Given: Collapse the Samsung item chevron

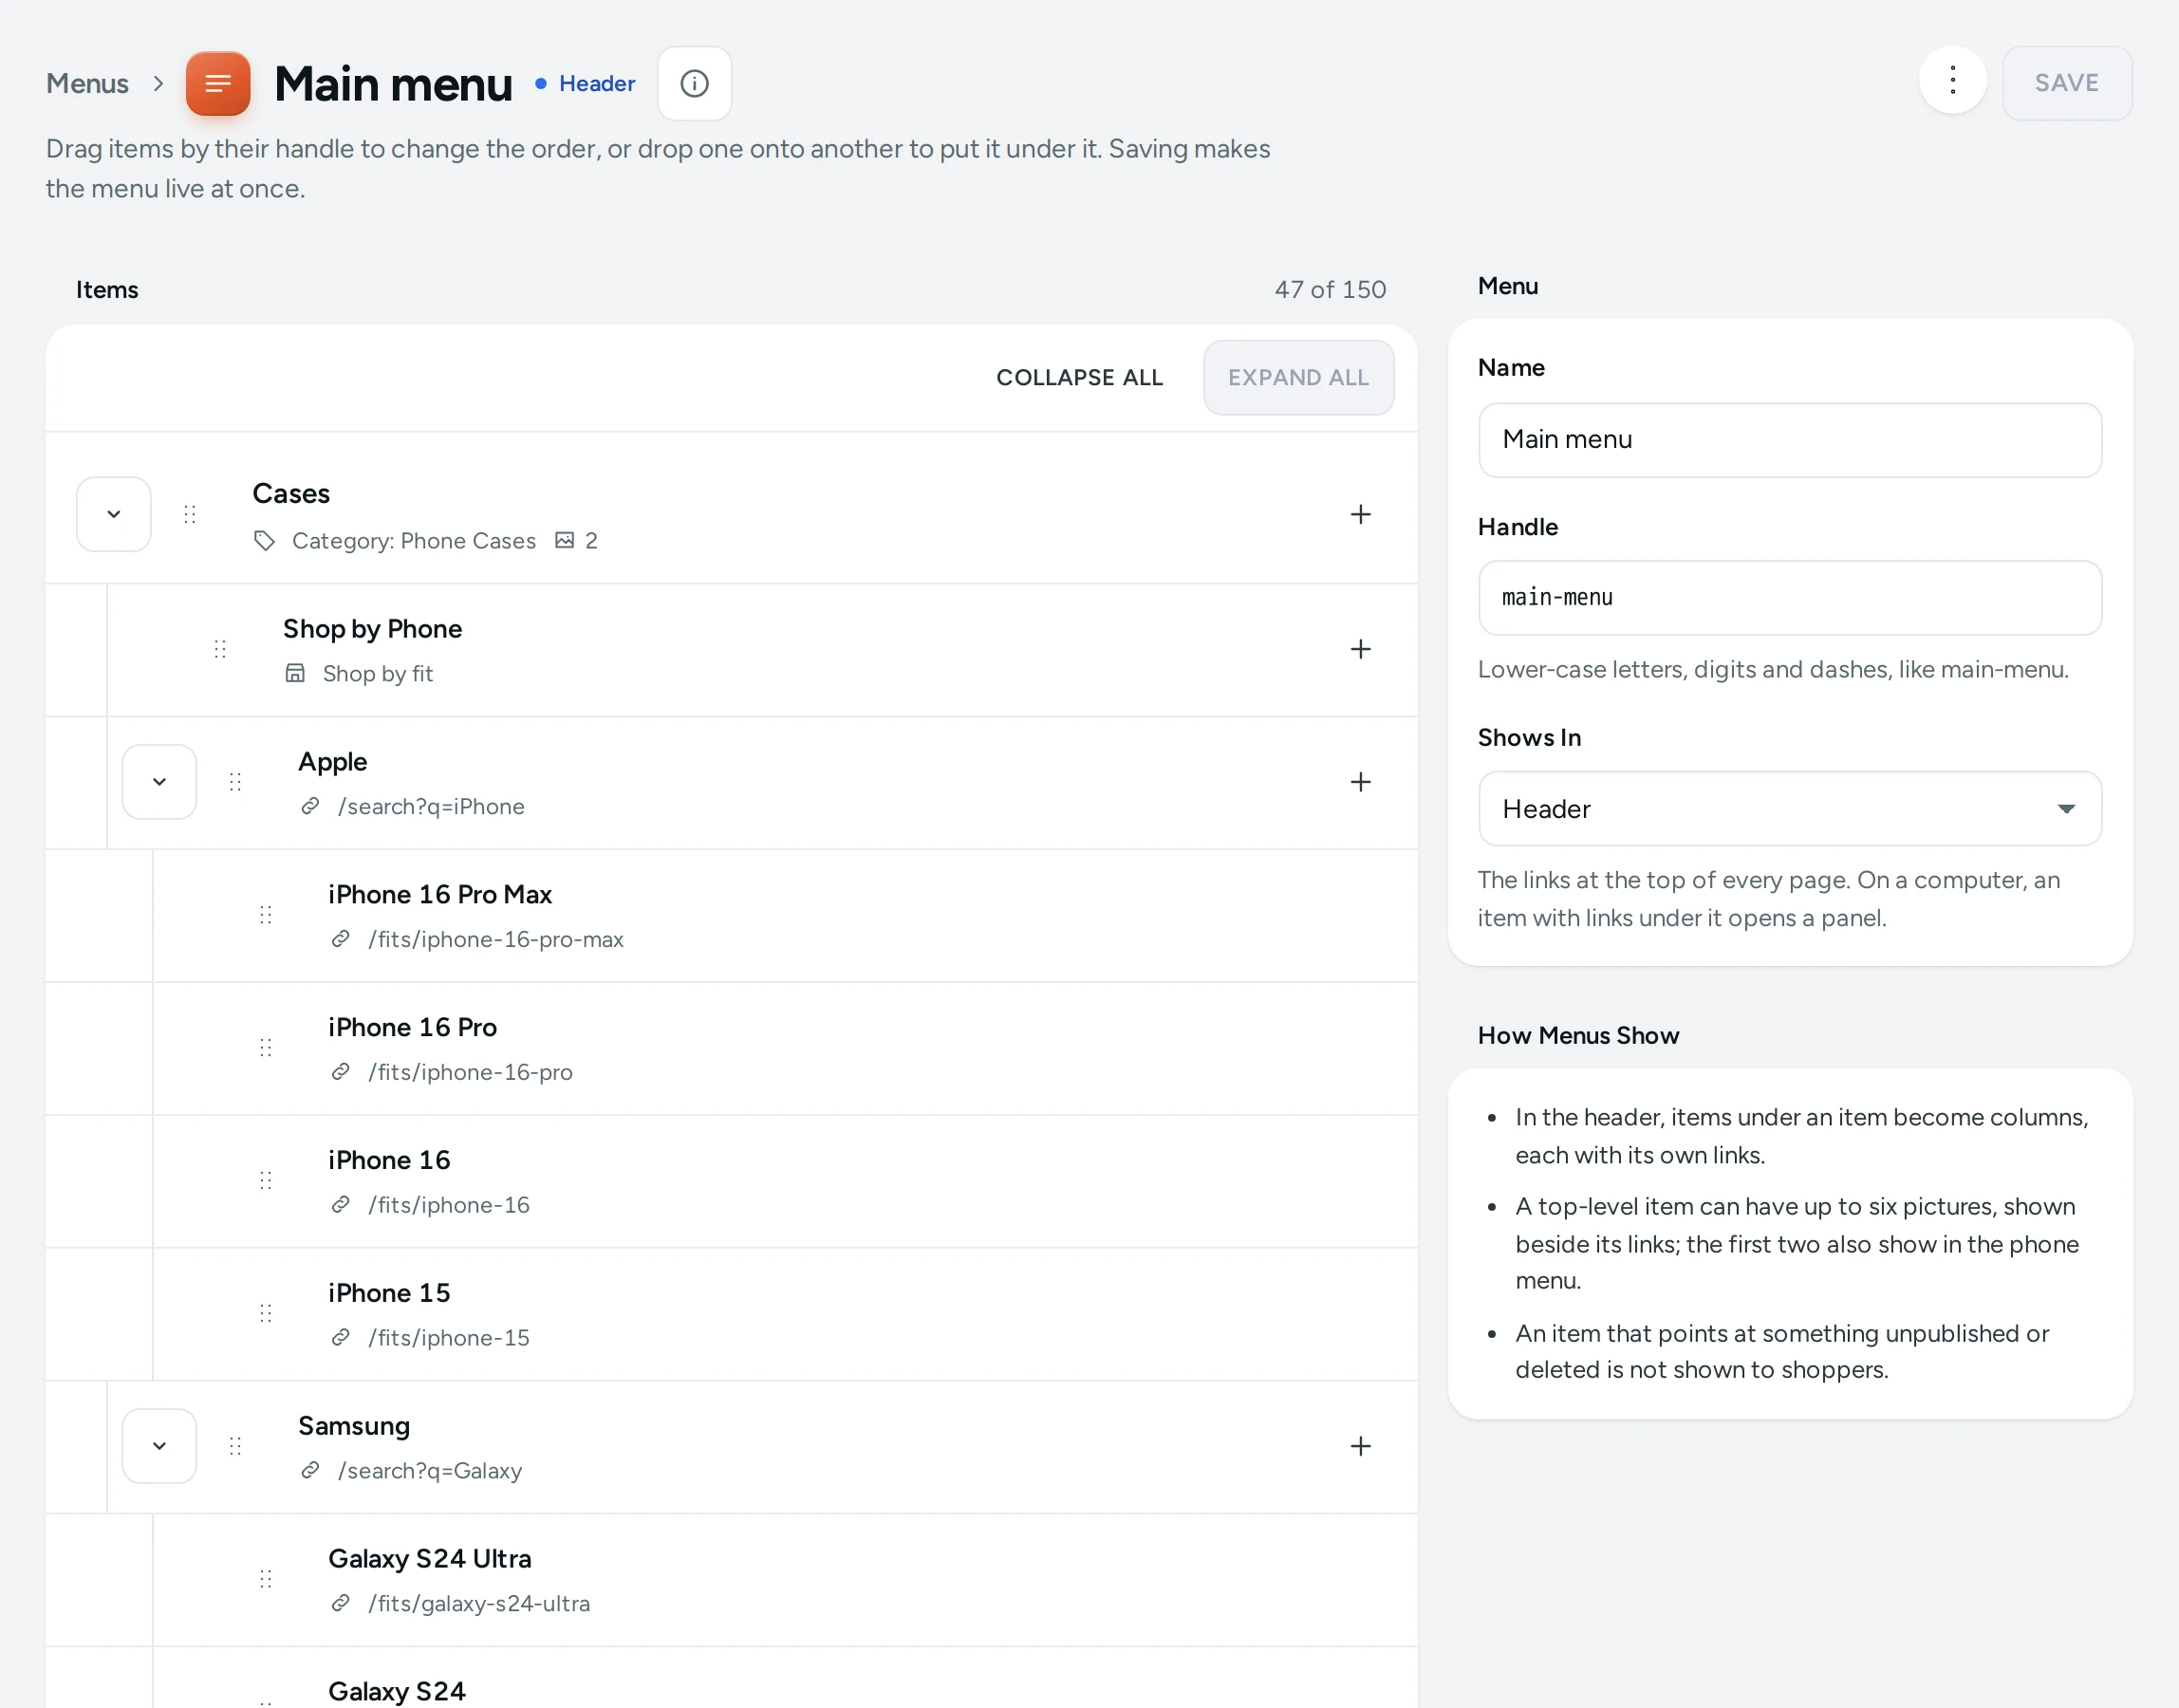Looking at the screenshot, I should (159, 1446).
